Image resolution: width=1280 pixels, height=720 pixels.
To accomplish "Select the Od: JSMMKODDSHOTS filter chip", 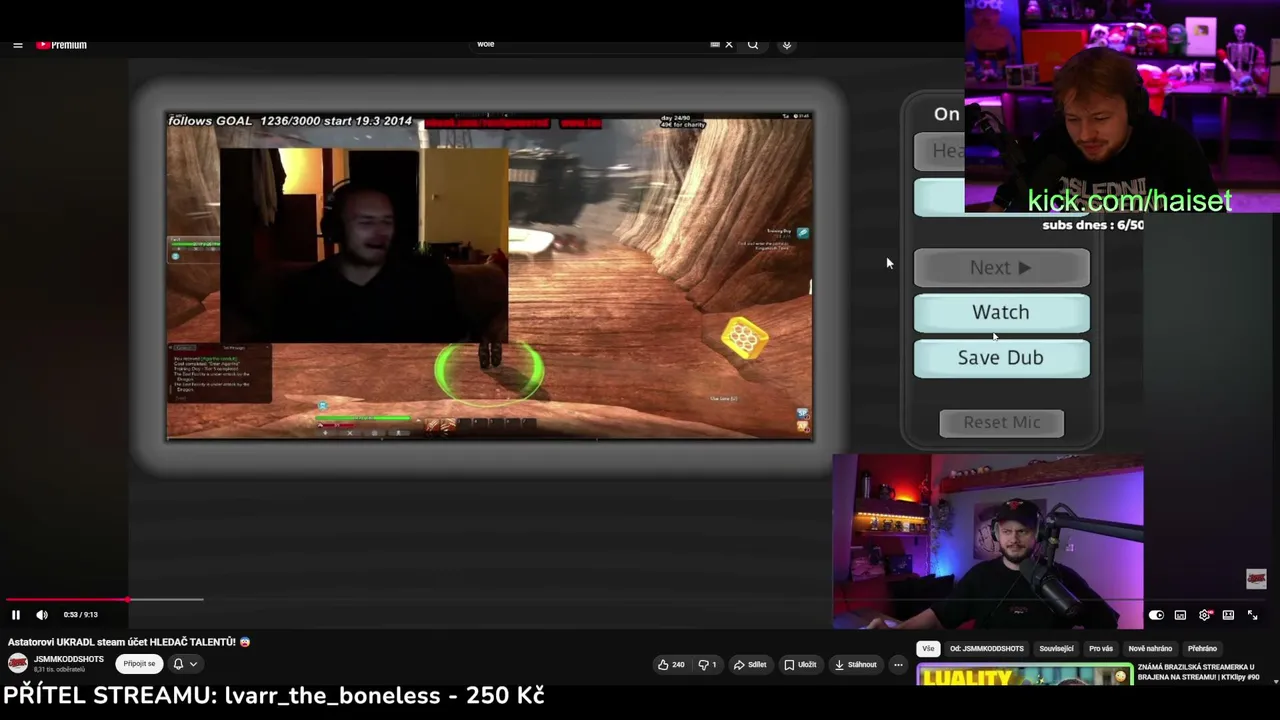I will pos(986,649).
